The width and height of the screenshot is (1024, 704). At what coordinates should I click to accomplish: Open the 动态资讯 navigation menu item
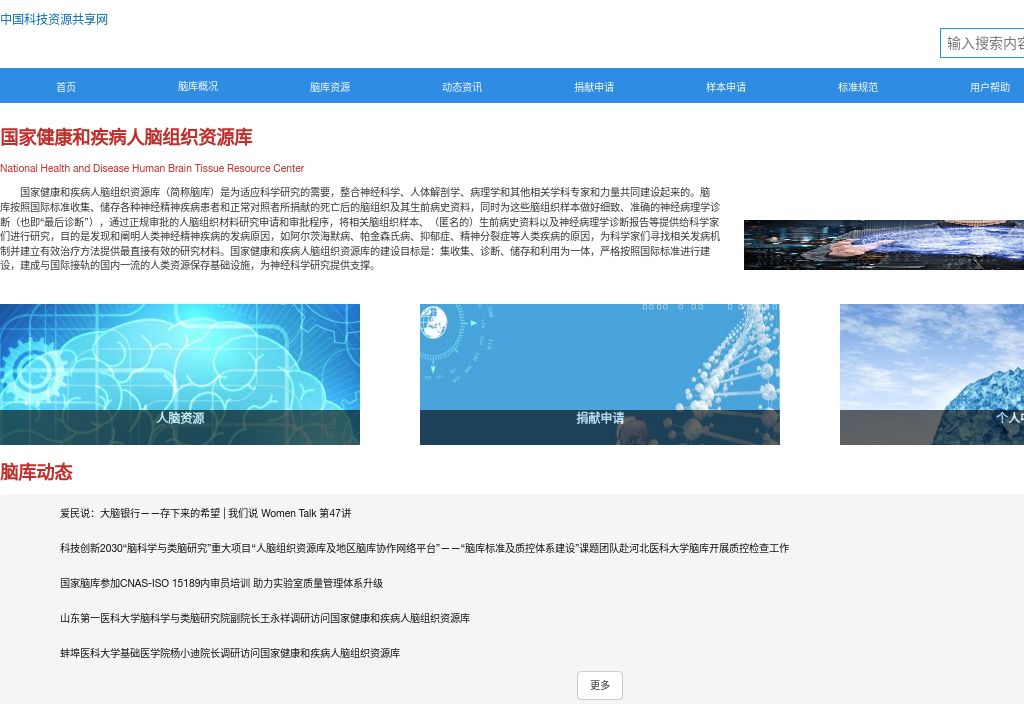461,87
